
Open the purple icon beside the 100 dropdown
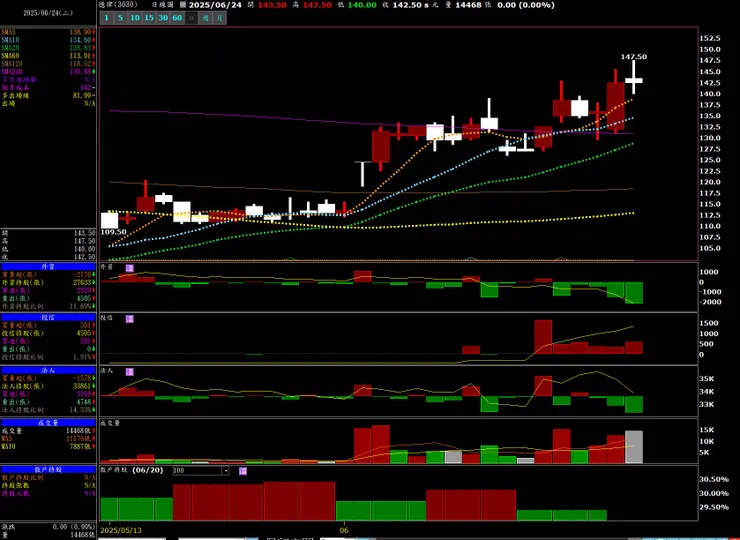tap(243, 471)
